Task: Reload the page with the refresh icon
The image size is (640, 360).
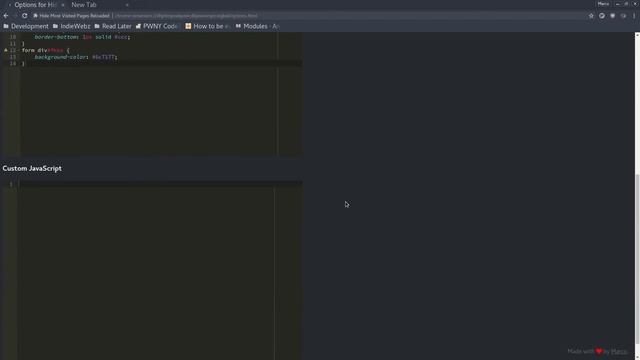Action: [x=24, y=16]
